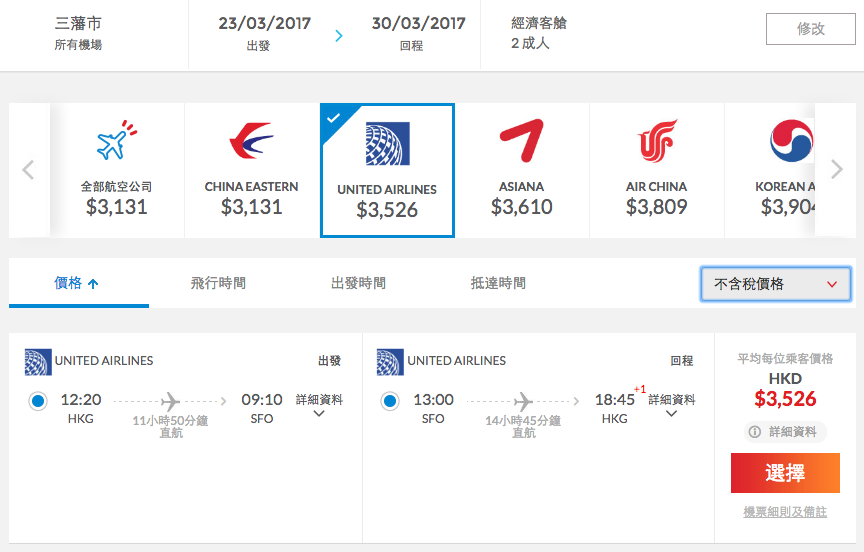Screen dimensions: 864x552
Task: Click the return flight airplane route icon
Action: (x=523, y=401)
